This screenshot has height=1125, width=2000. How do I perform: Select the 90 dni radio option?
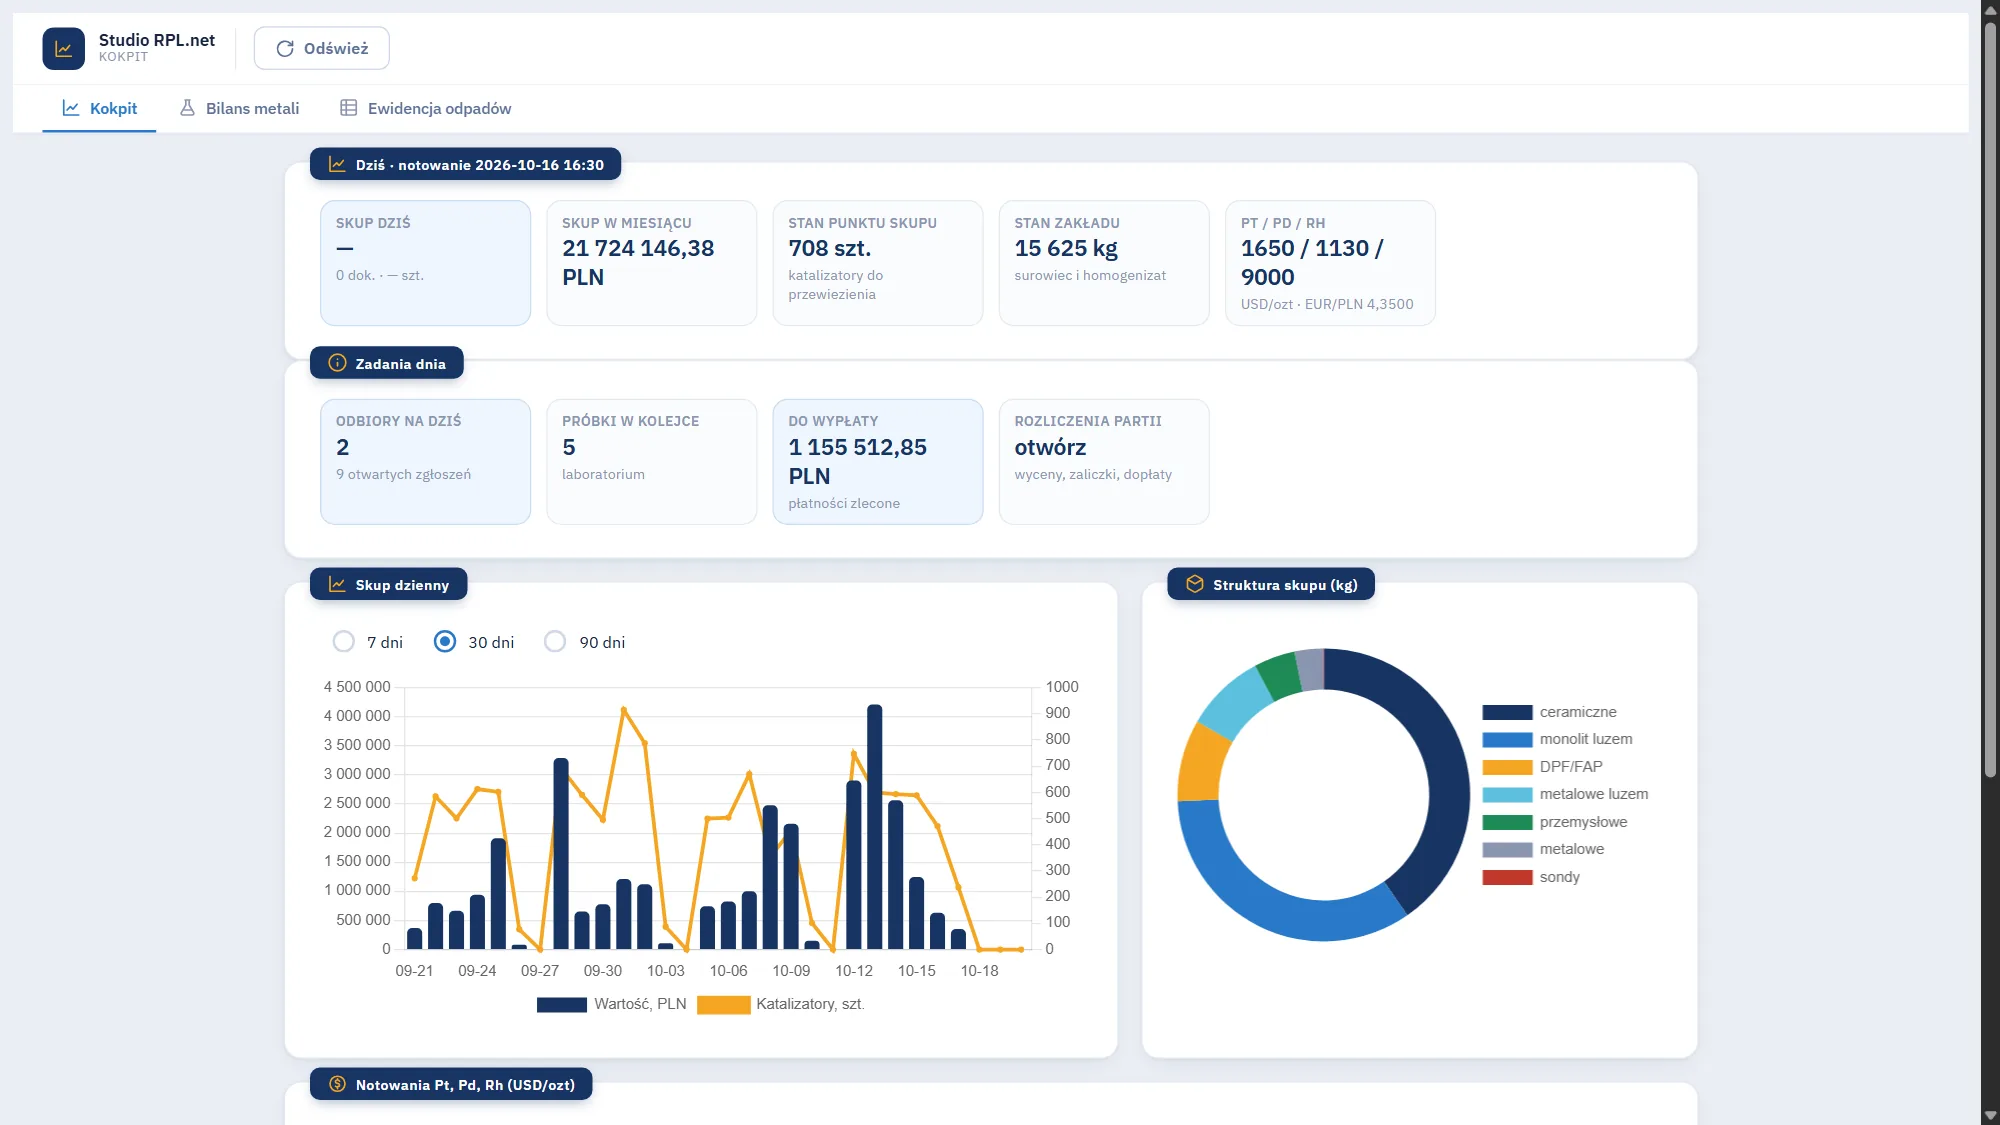[x=555, y=642]
